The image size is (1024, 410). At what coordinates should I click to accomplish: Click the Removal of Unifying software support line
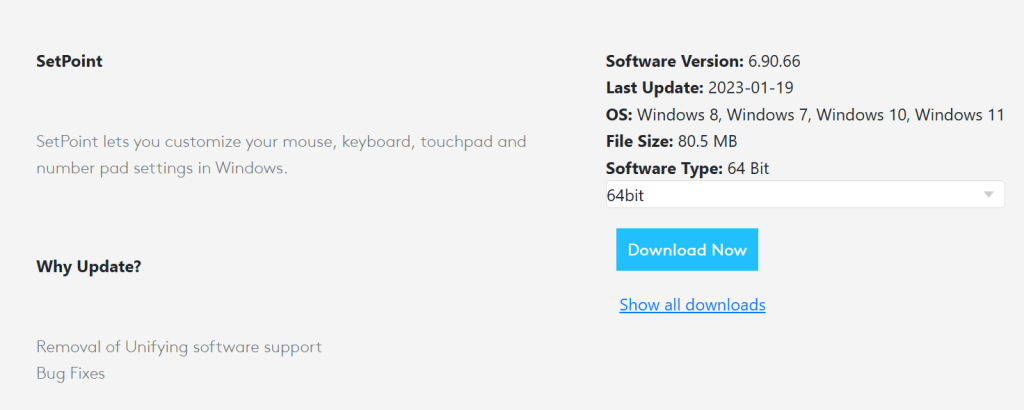click(179, 347)
